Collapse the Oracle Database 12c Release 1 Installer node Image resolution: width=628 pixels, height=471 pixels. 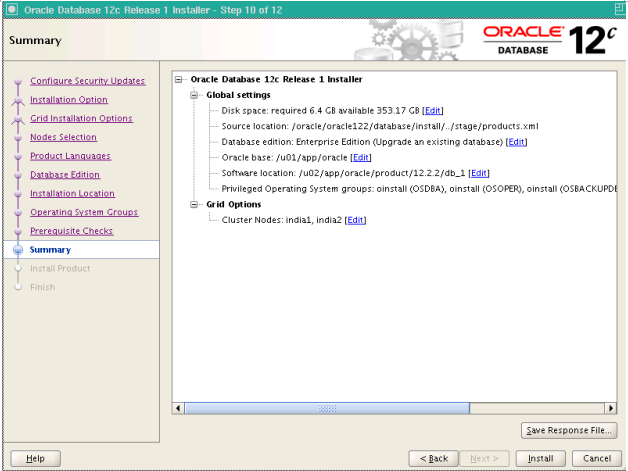point(179,80)
